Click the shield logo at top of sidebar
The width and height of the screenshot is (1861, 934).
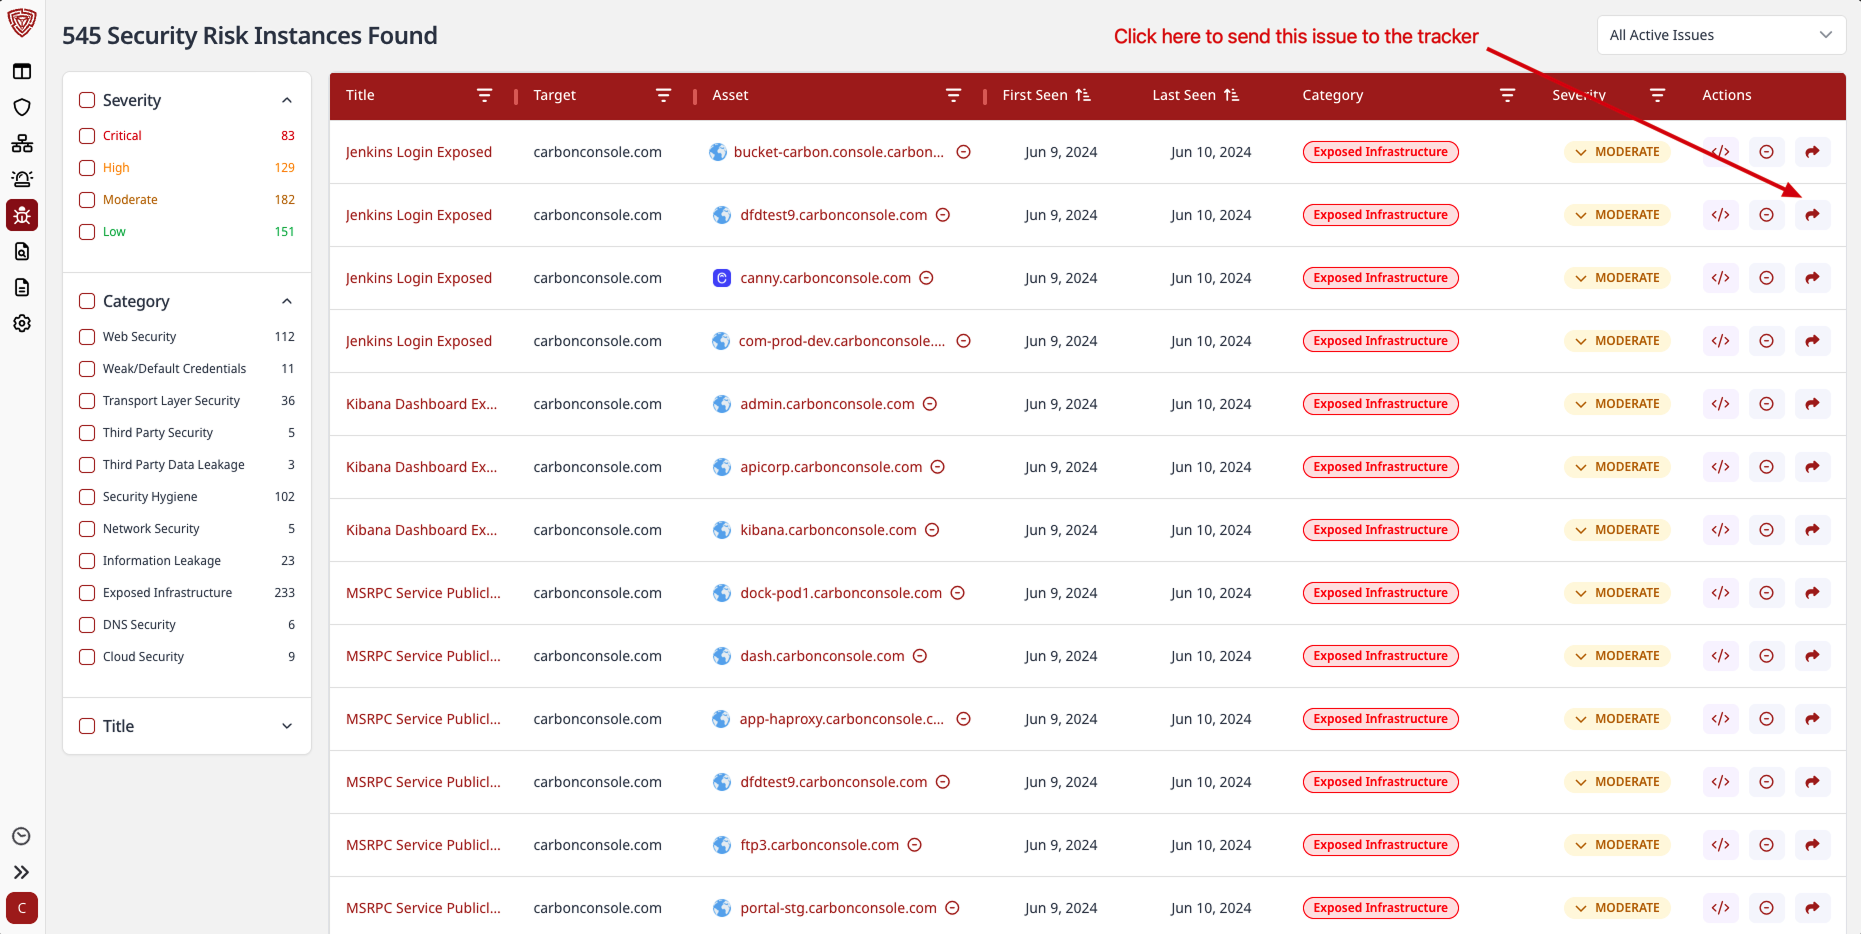point(22,23)
